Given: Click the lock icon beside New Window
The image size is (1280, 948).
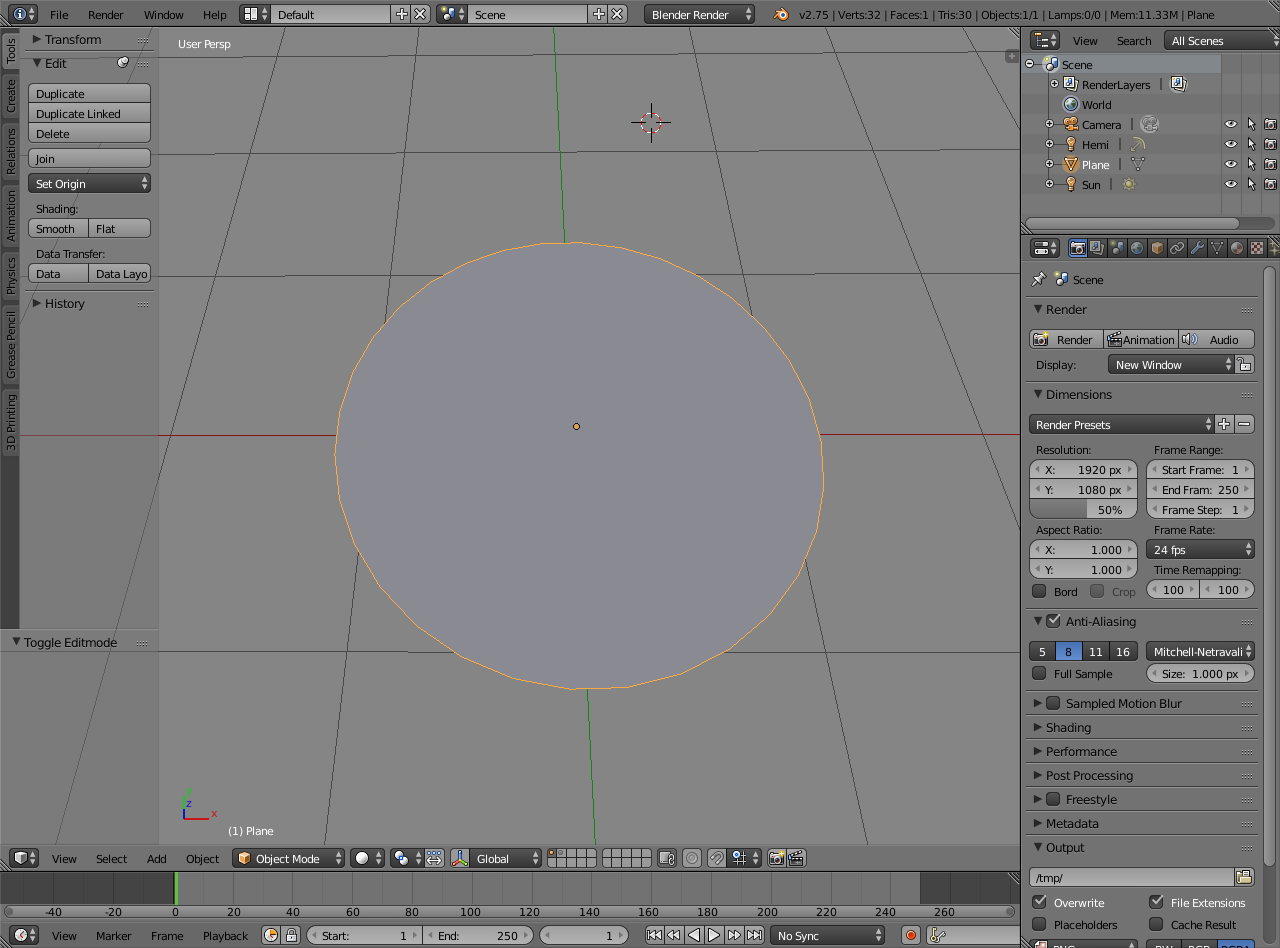Looking at the screenshot, I should [1244, 365].
